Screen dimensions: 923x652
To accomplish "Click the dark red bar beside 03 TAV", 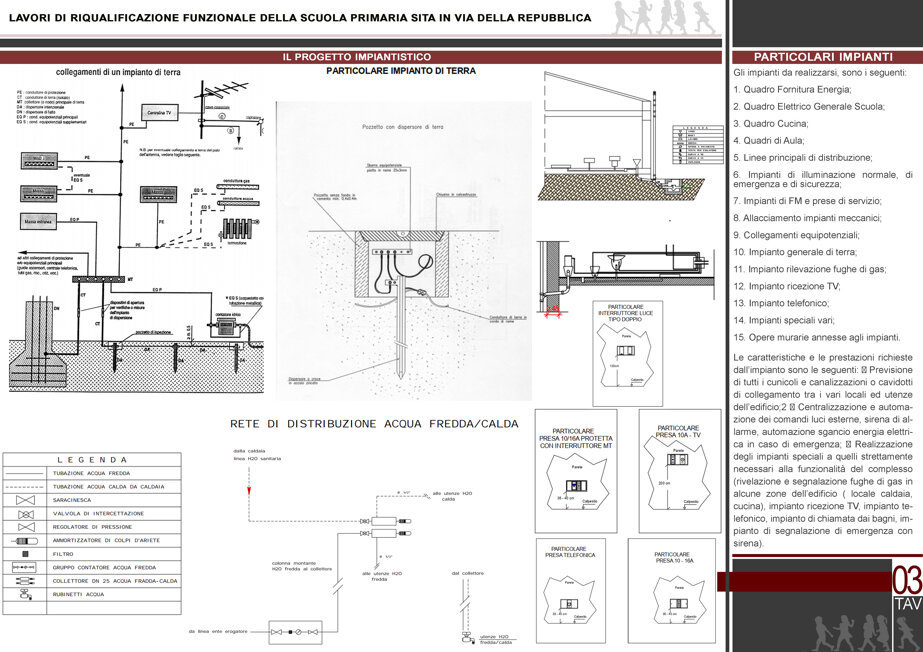I will (x=804, y=581).
